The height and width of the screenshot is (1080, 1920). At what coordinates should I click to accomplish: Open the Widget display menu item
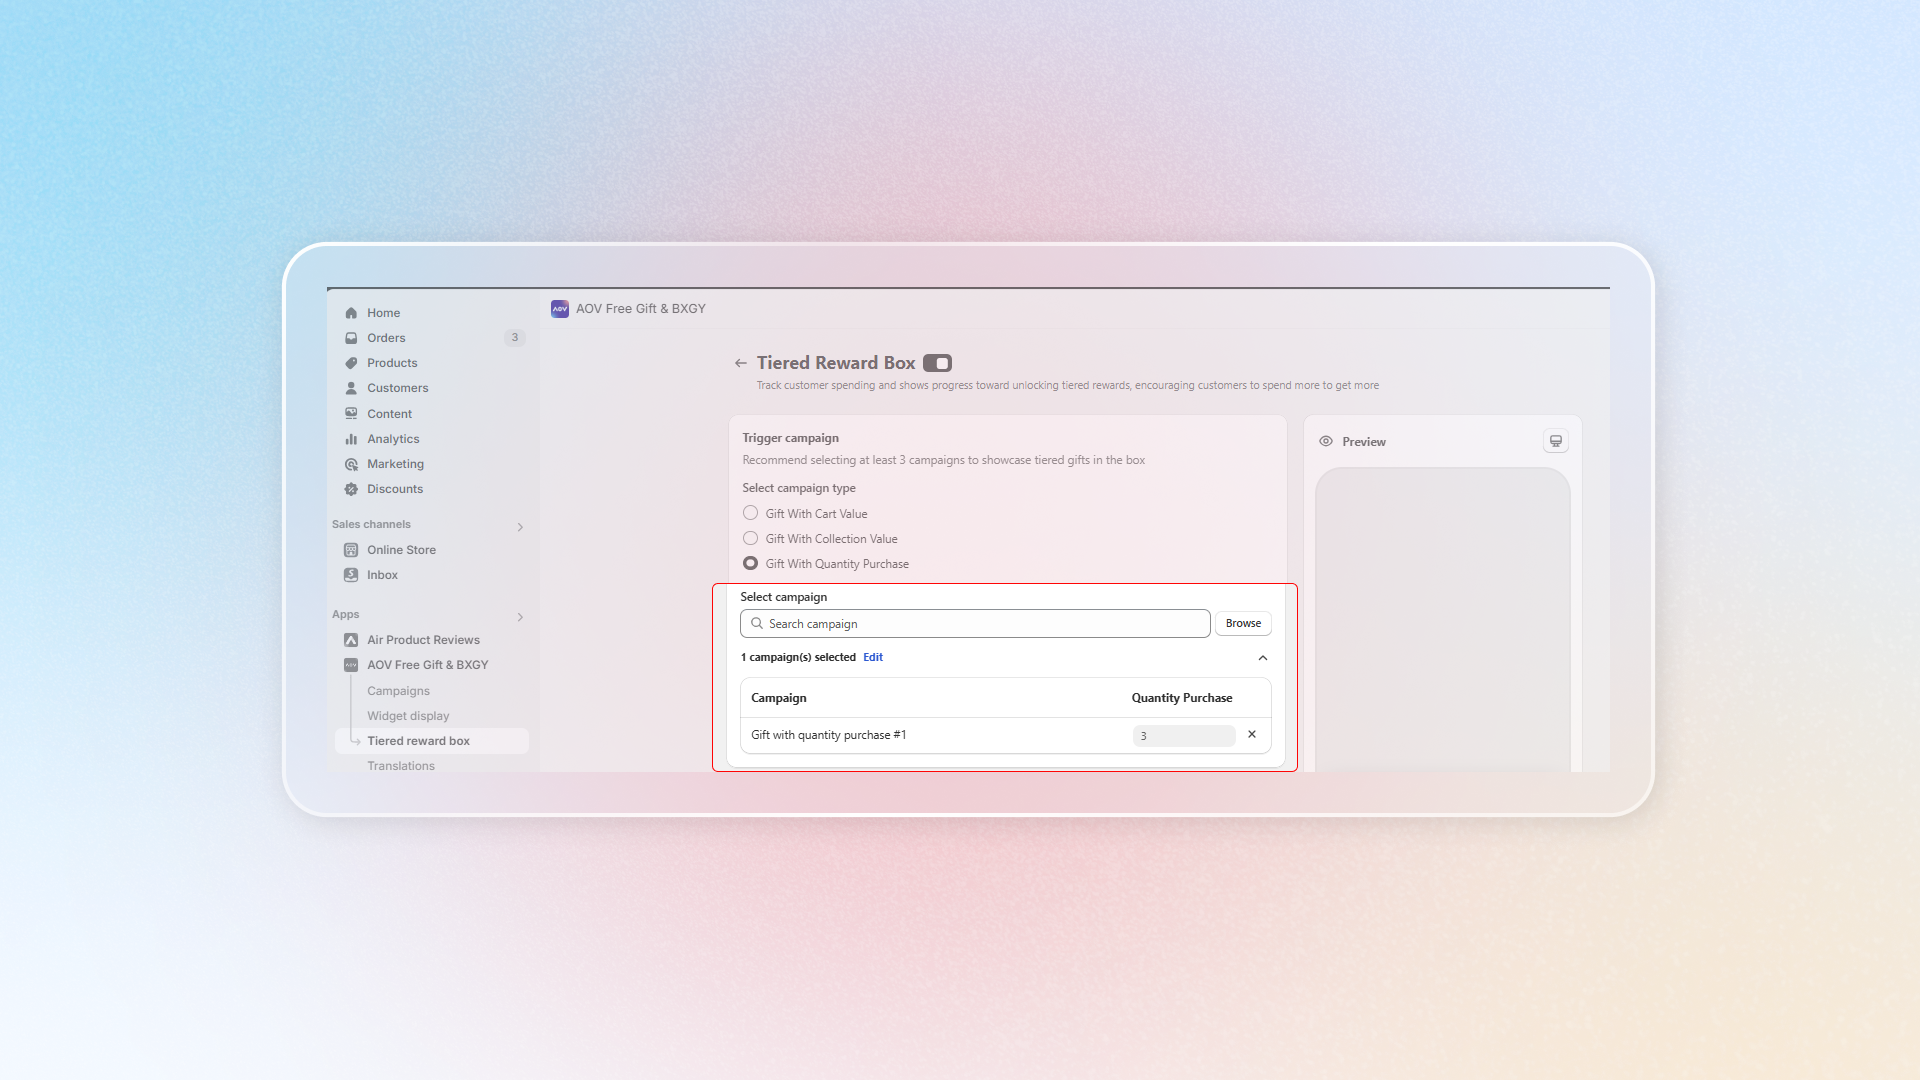pos(408,716)
